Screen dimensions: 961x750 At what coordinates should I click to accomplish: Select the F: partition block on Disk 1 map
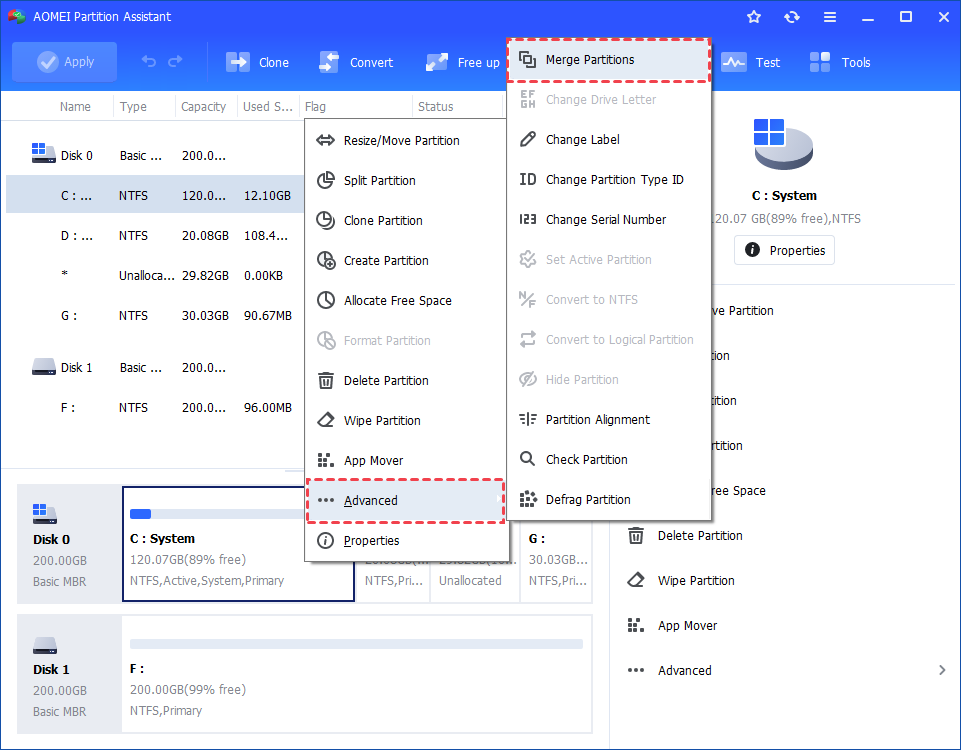point(356,673)
